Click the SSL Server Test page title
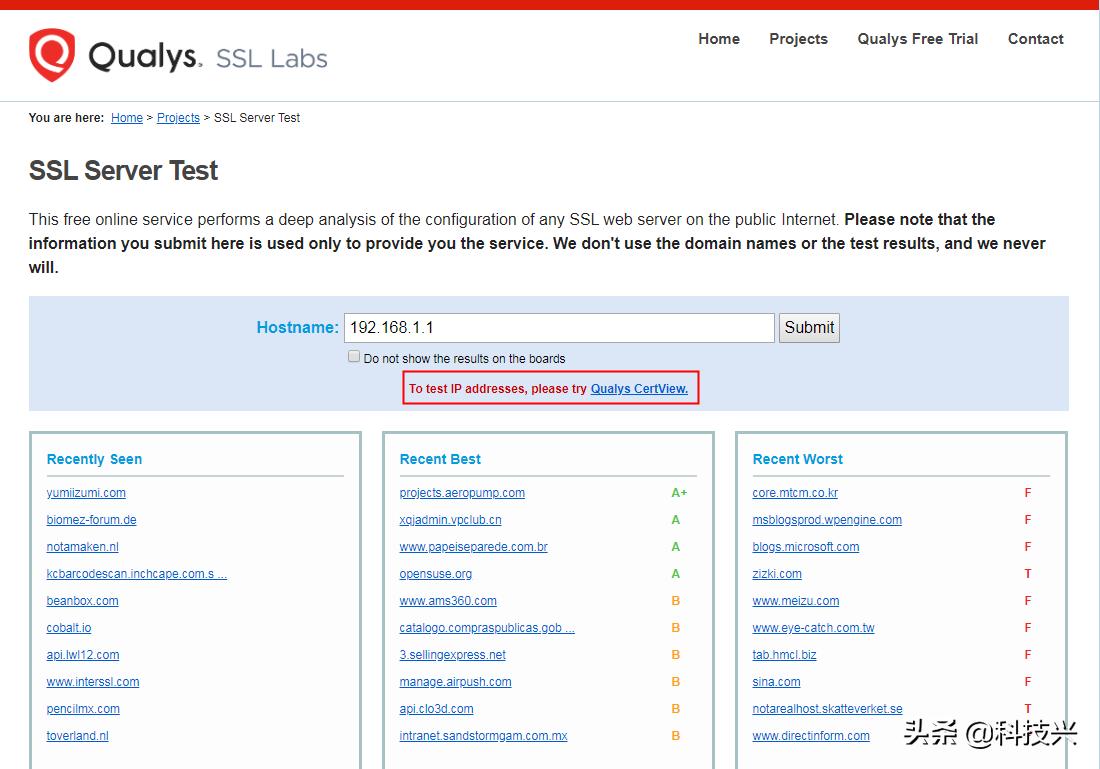Screen dimensions: 1100x769 [123, 170]
